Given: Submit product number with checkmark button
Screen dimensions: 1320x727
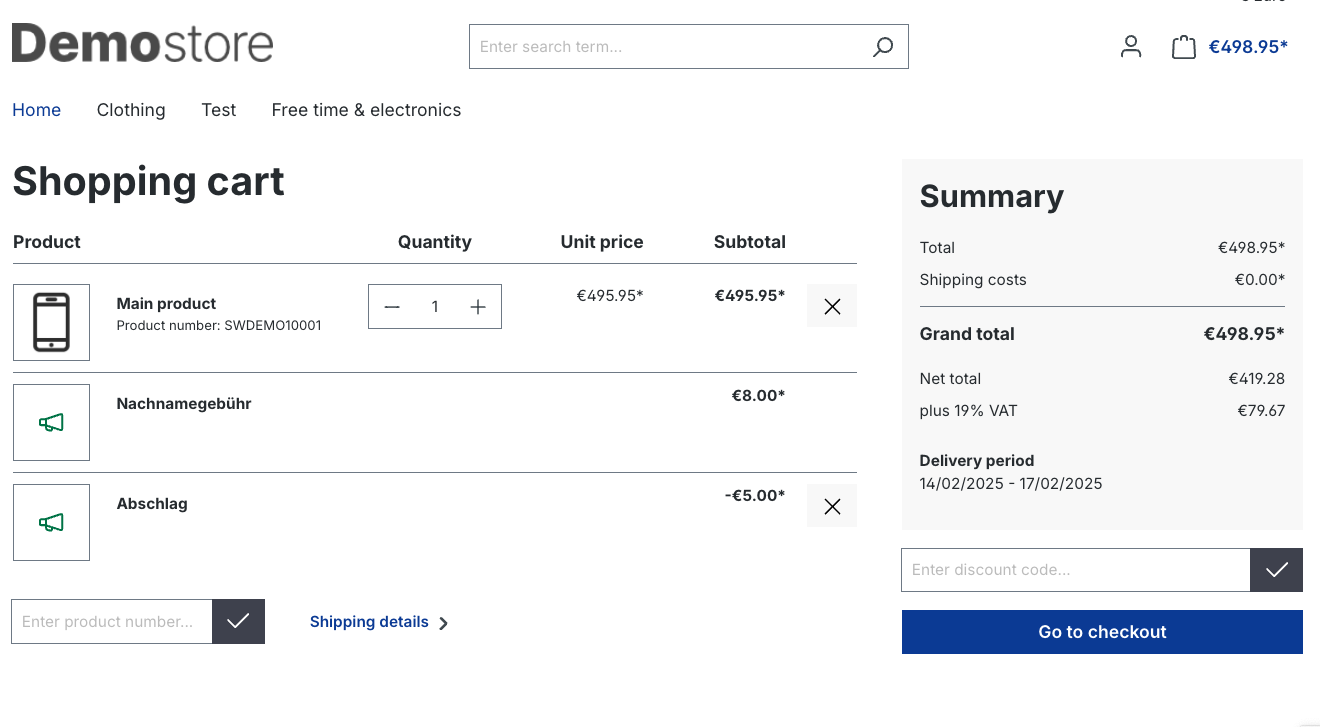Looking at the screenshot, I should (x=238, y=622).
